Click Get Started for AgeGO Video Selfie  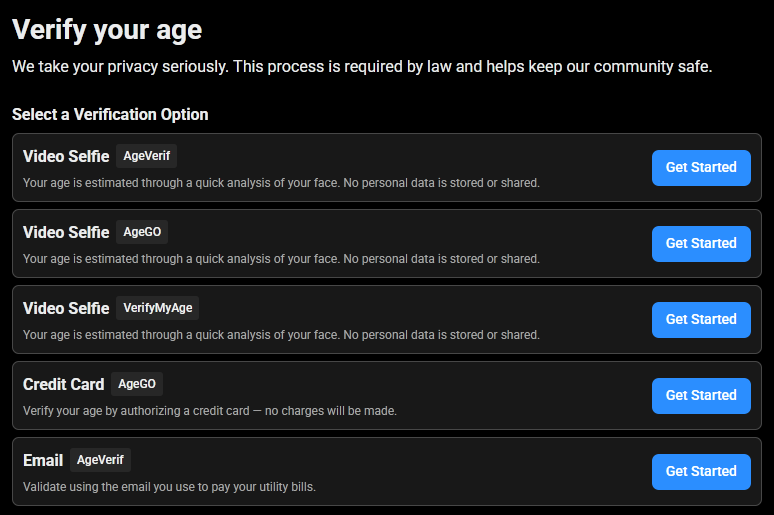point(701,244)
